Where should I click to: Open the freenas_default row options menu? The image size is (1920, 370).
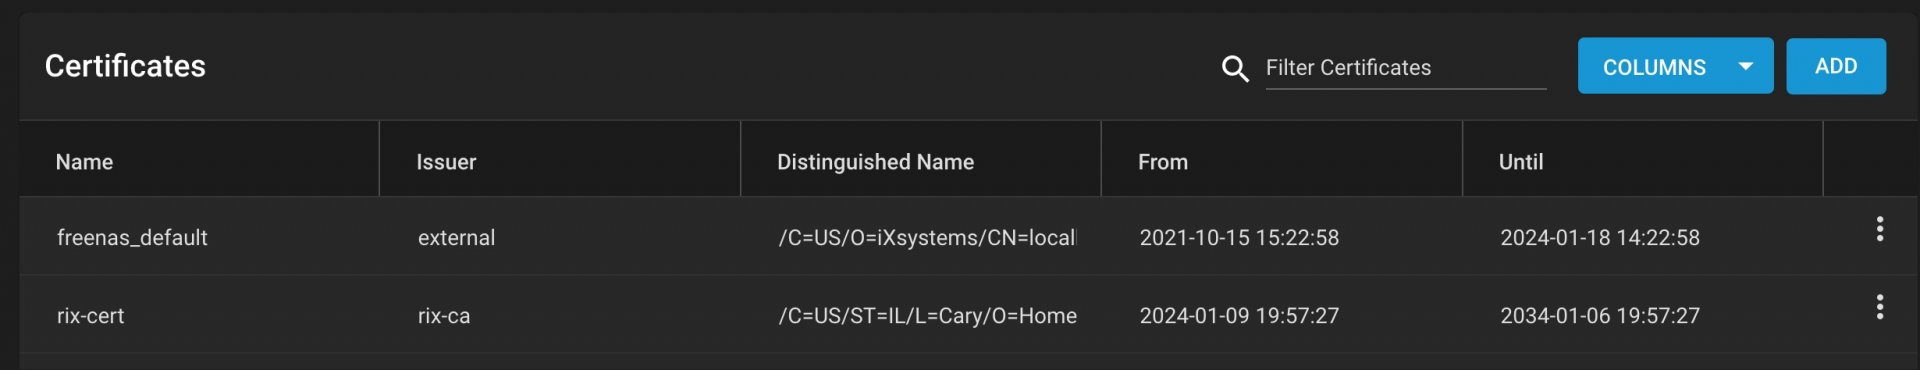pos(1880,229)
